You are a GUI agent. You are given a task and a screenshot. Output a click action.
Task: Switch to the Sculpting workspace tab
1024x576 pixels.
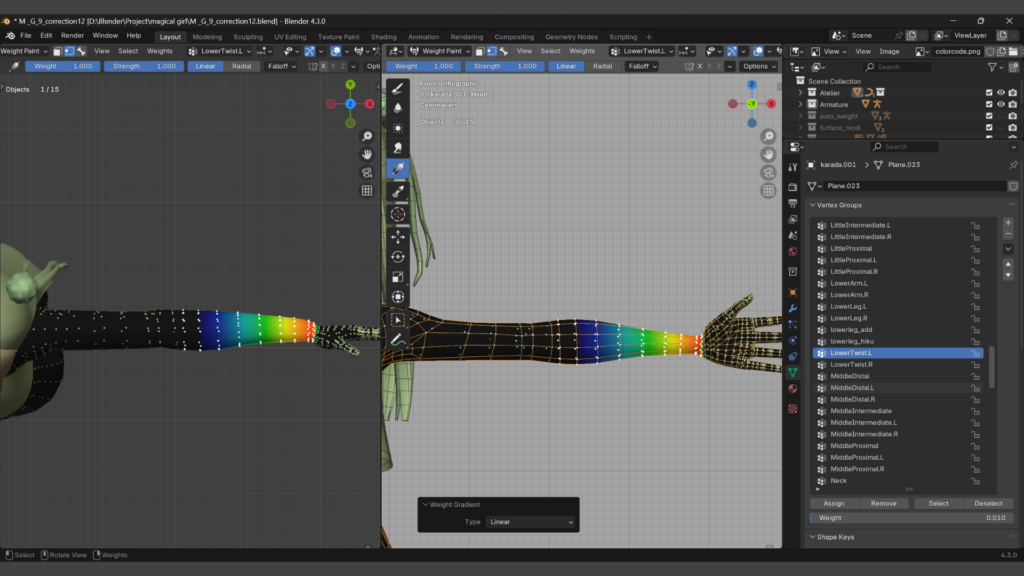pos(248,37)
